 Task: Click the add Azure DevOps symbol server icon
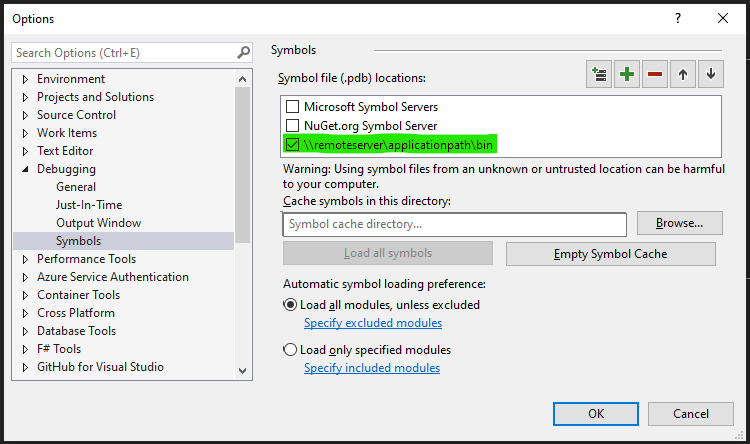[599, 74]
